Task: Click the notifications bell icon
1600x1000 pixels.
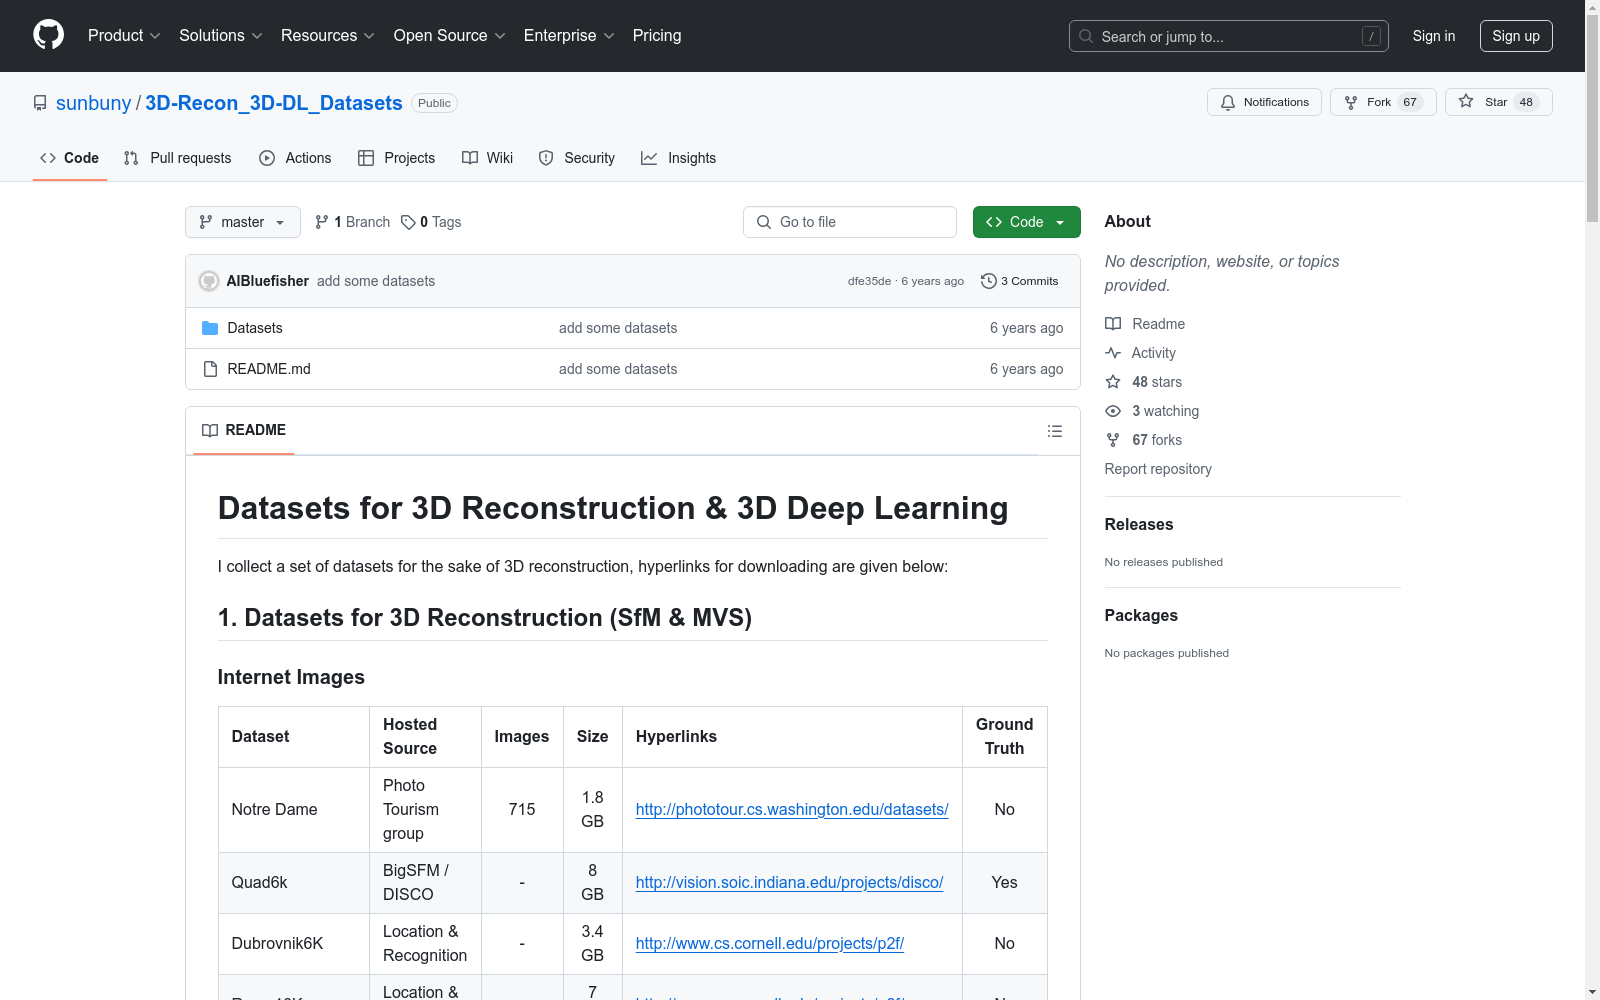Action: click(1228, 102)
